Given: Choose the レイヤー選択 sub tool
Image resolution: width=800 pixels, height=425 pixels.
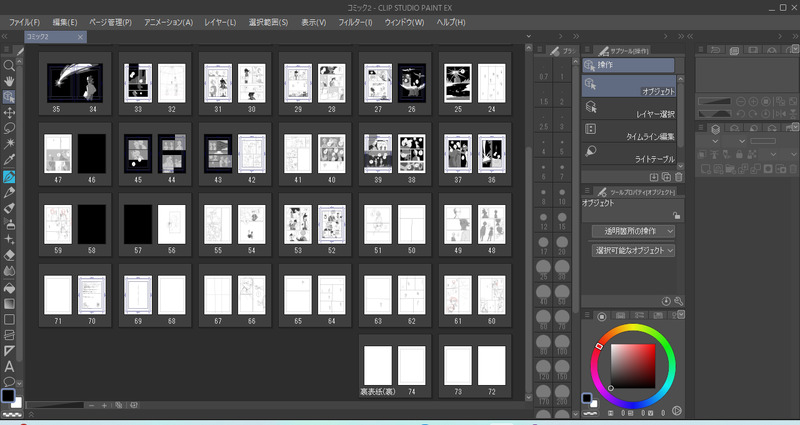Looking at the screenshot, I should click(x=629, y=108).
